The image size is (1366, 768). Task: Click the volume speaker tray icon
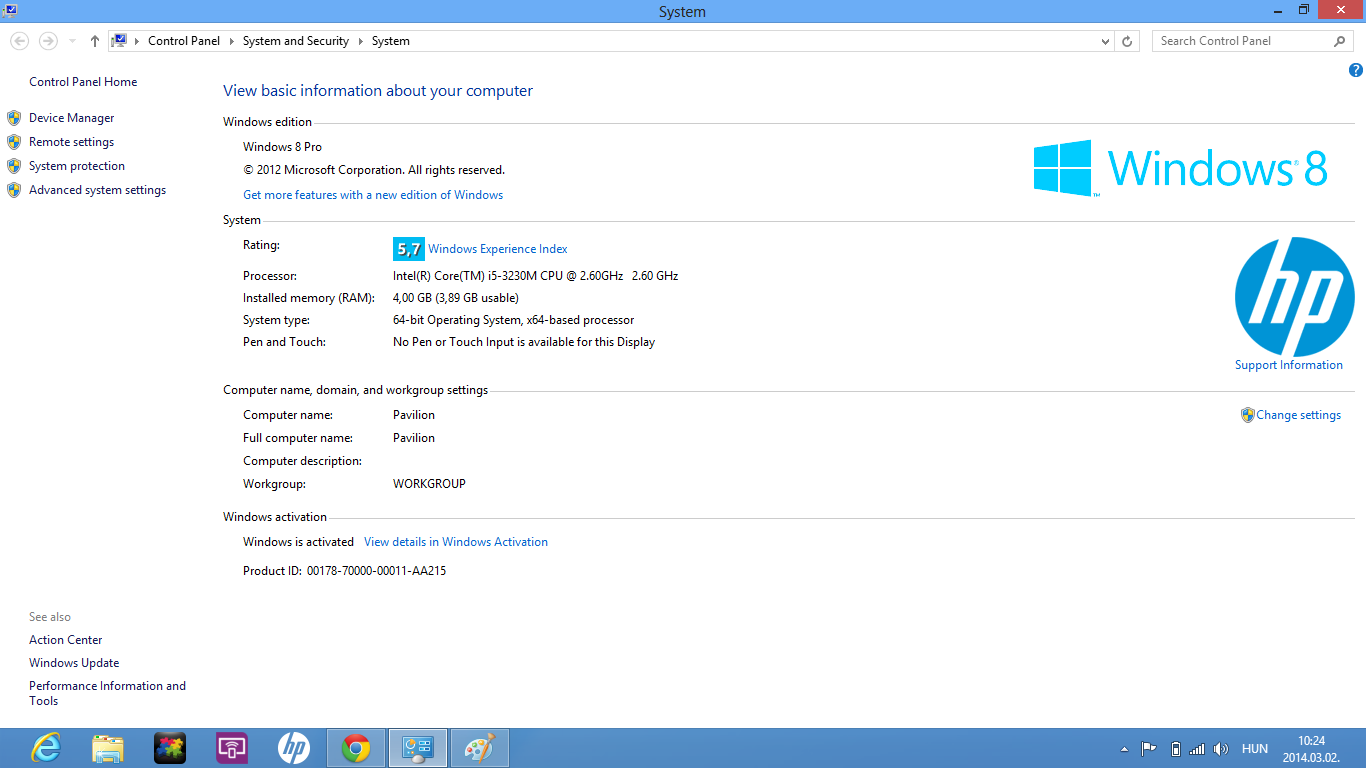pos(1220,749)
